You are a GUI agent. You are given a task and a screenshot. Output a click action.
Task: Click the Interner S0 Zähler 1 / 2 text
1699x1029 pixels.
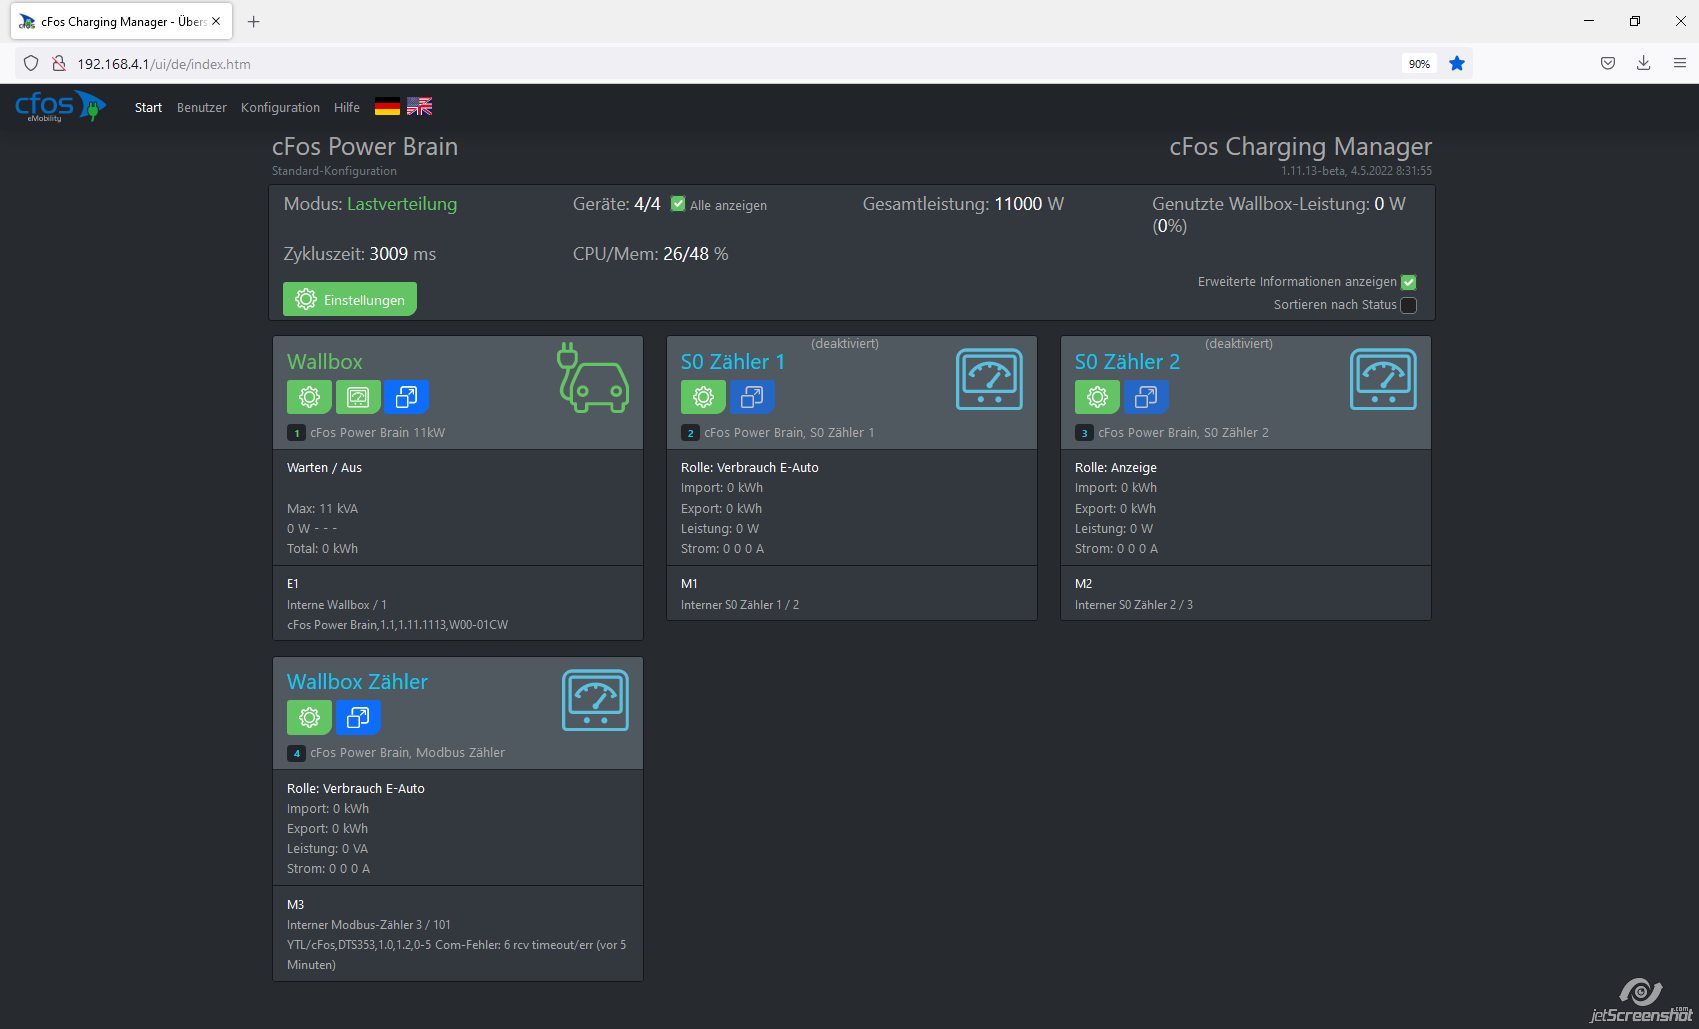pyautogui.click(x=740, y=605)
